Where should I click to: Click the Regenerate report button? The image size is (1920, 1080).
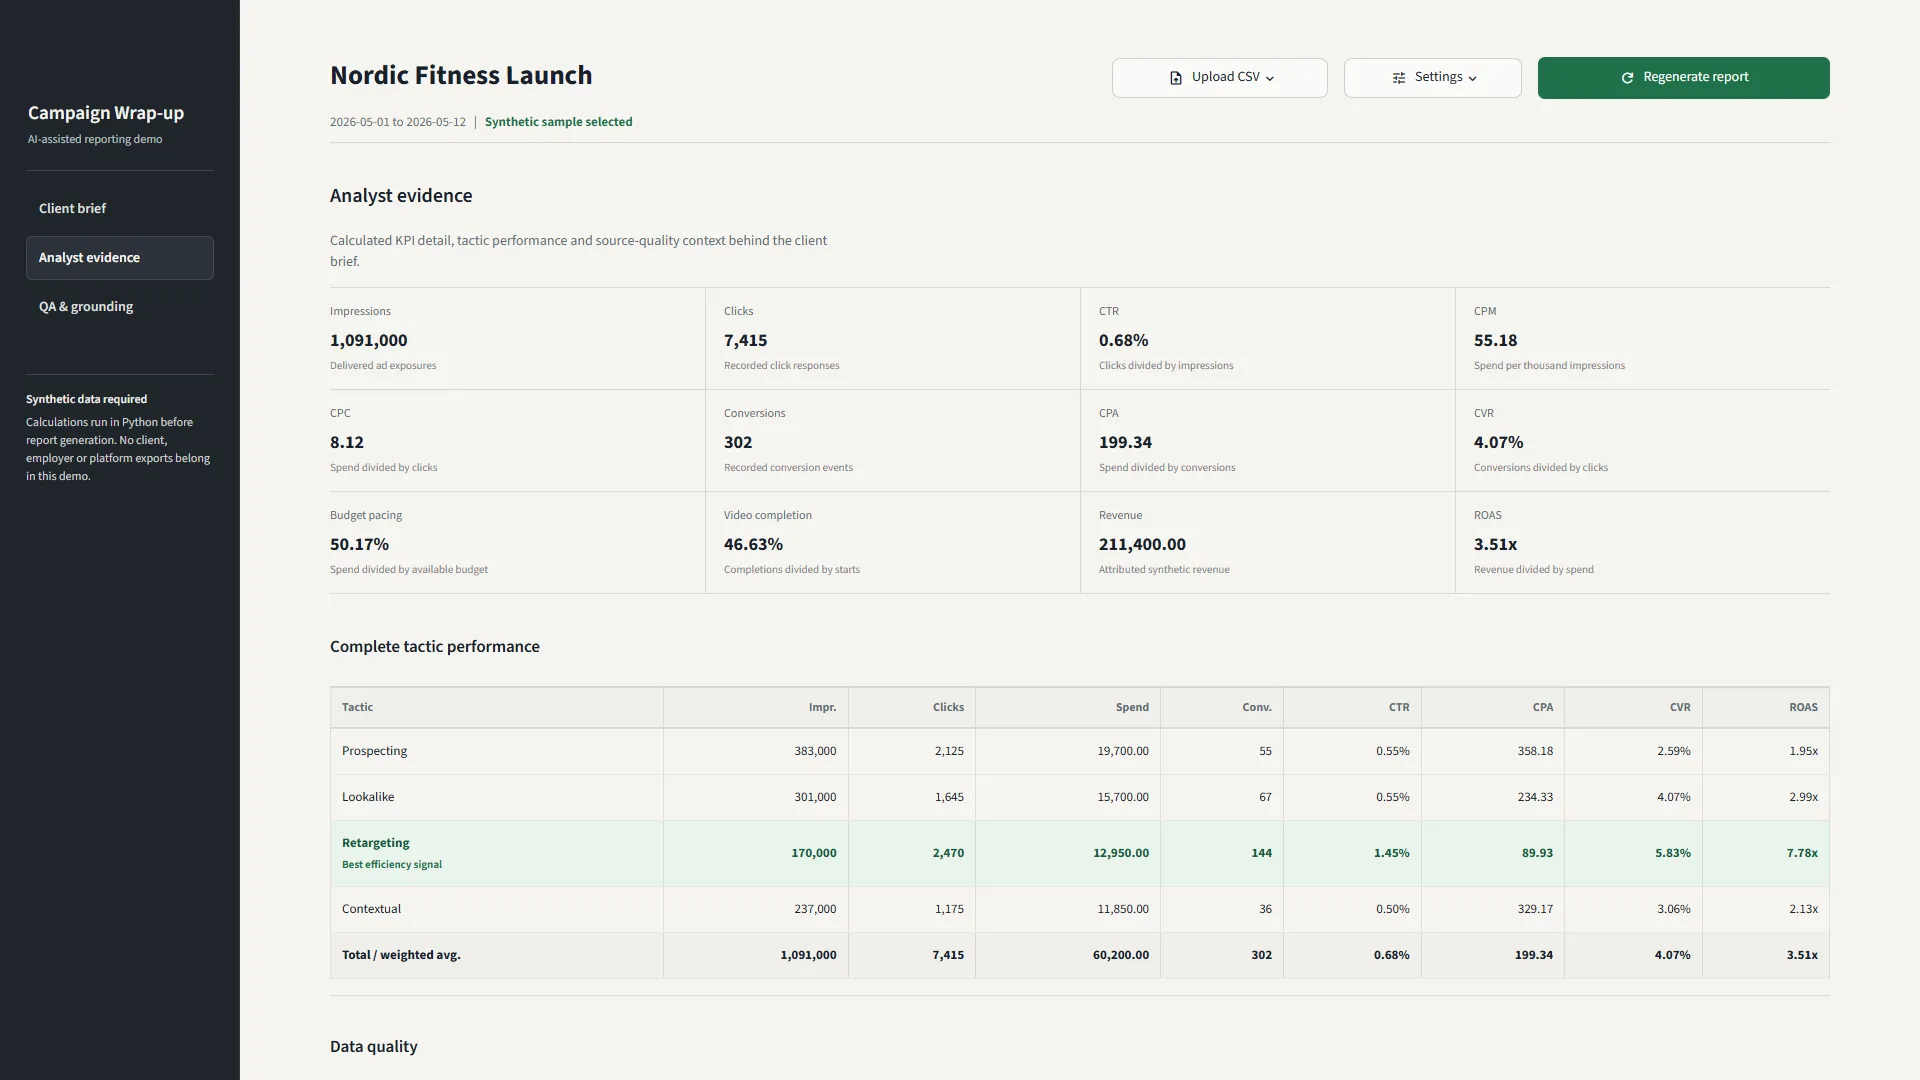[1683, 78]
